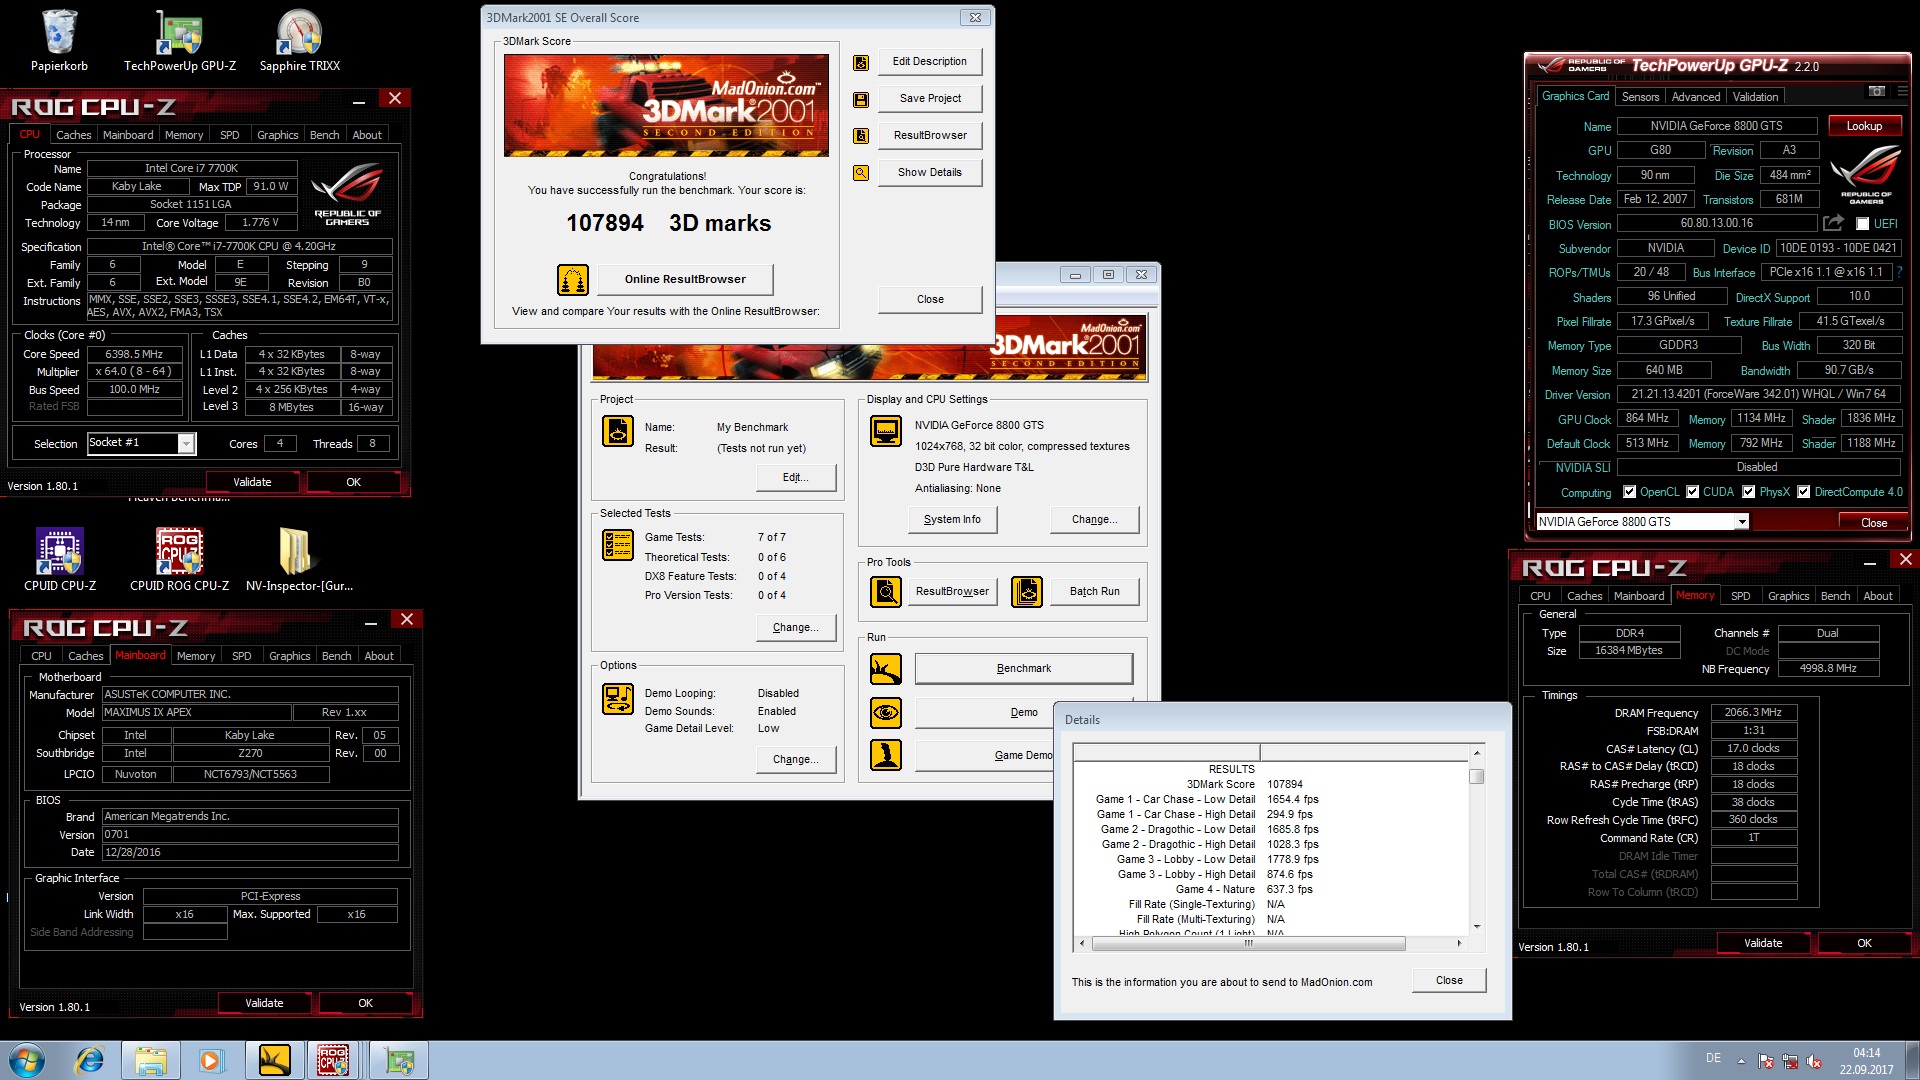1920x1080 pixels.
Task: Click the question mark beside Bus Interface
Action: pos(1898,272)
